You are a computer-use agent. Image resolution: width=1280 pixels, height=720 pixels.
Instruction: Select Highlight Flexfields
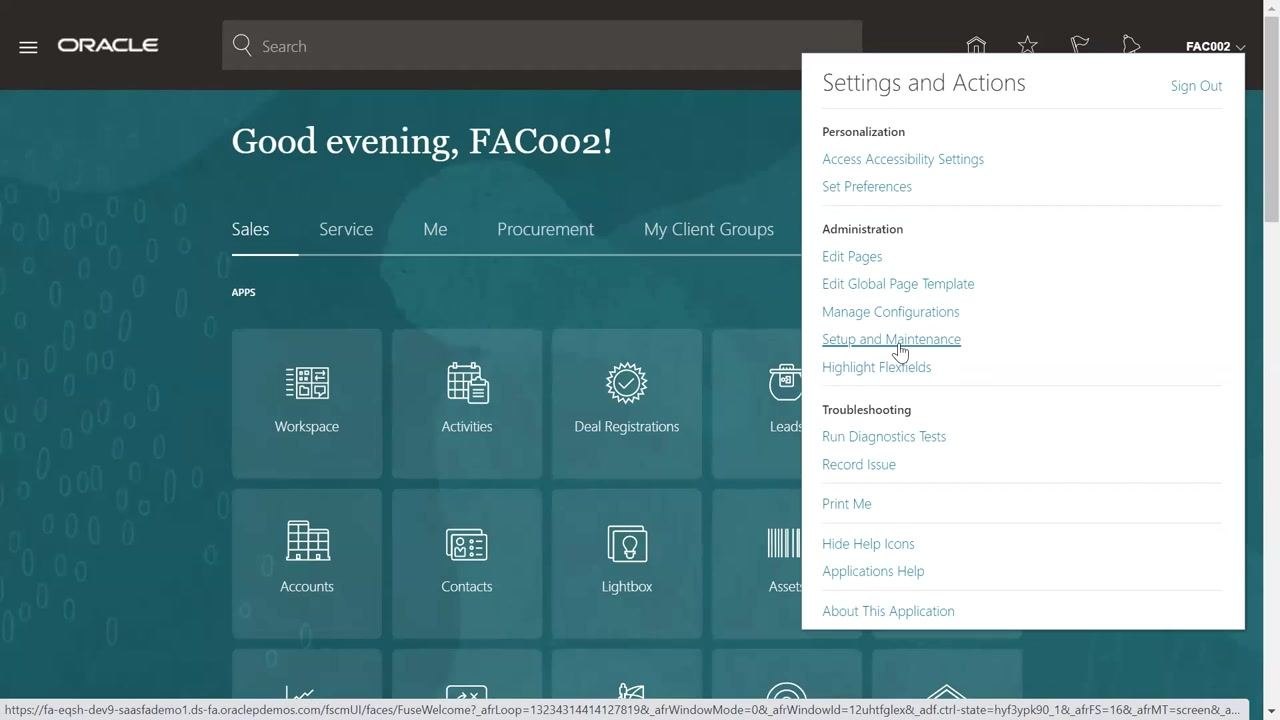[877, 367]
